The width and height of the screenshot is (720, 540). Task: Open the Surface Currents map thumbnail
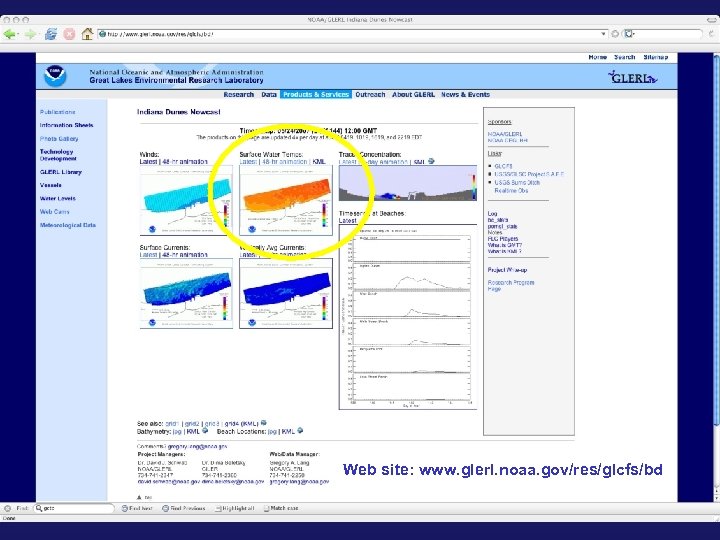(x=186, y=293)
